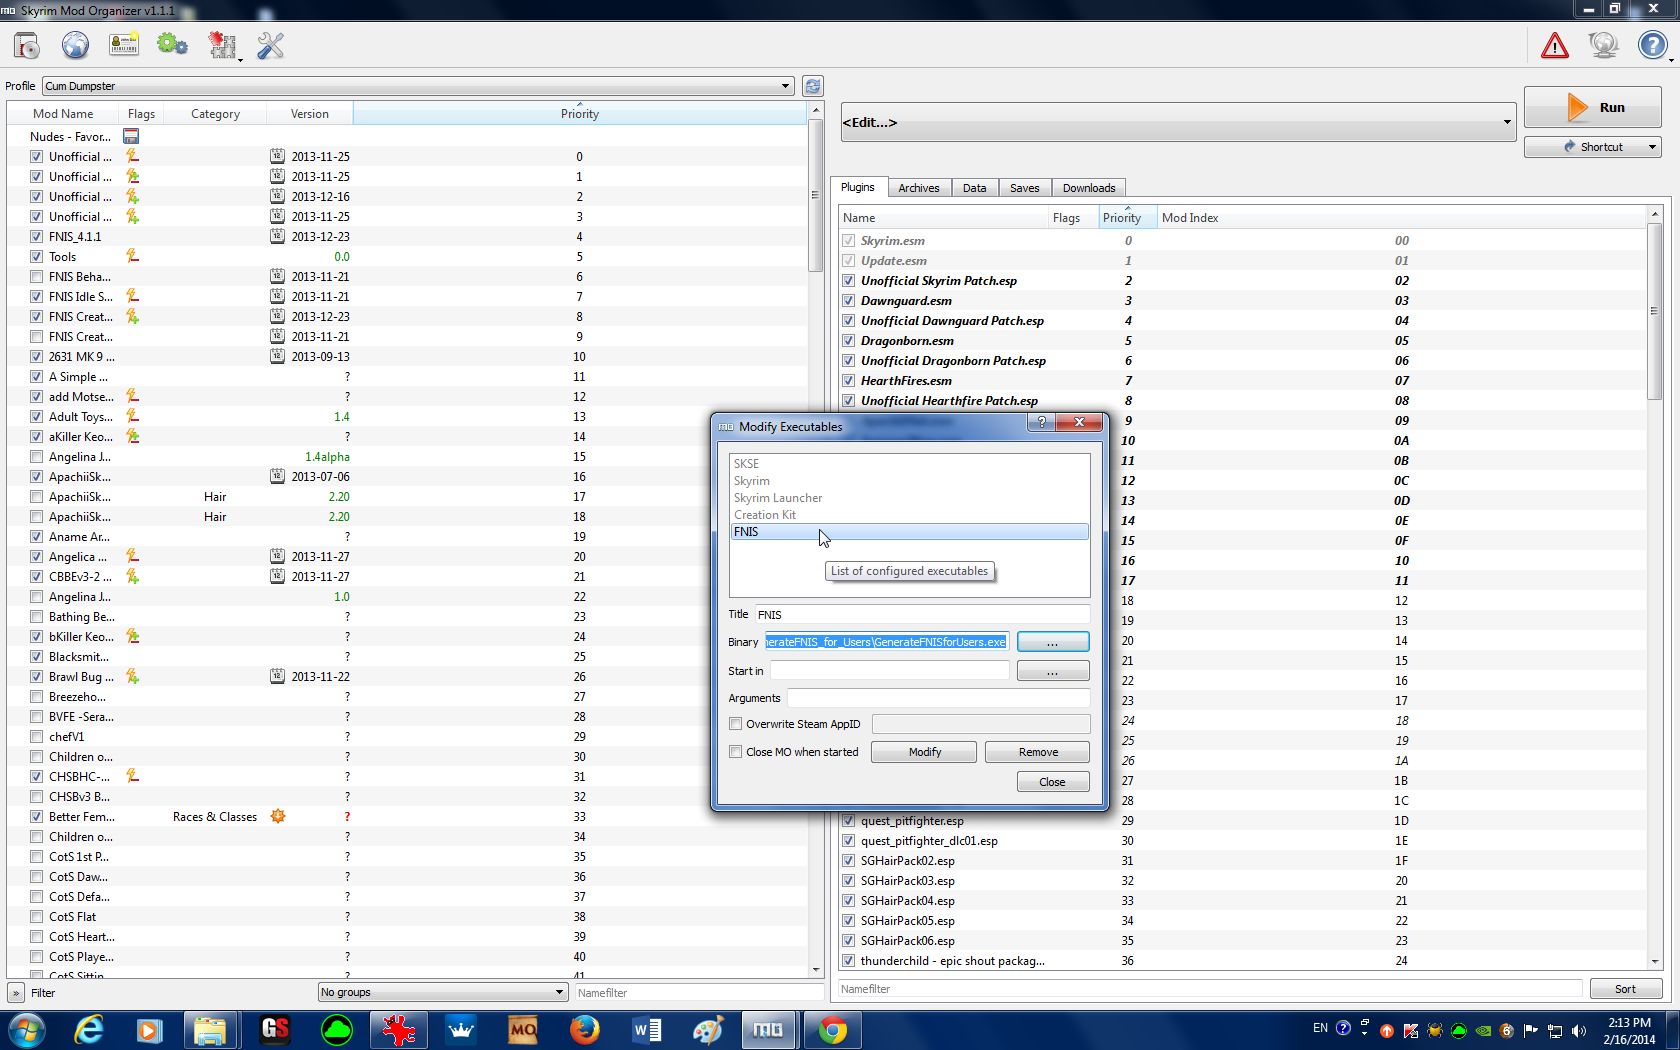1680x1050 pixels.
Task: Click the mod list vertical scrollbar thumb
Action: (816, 196)
